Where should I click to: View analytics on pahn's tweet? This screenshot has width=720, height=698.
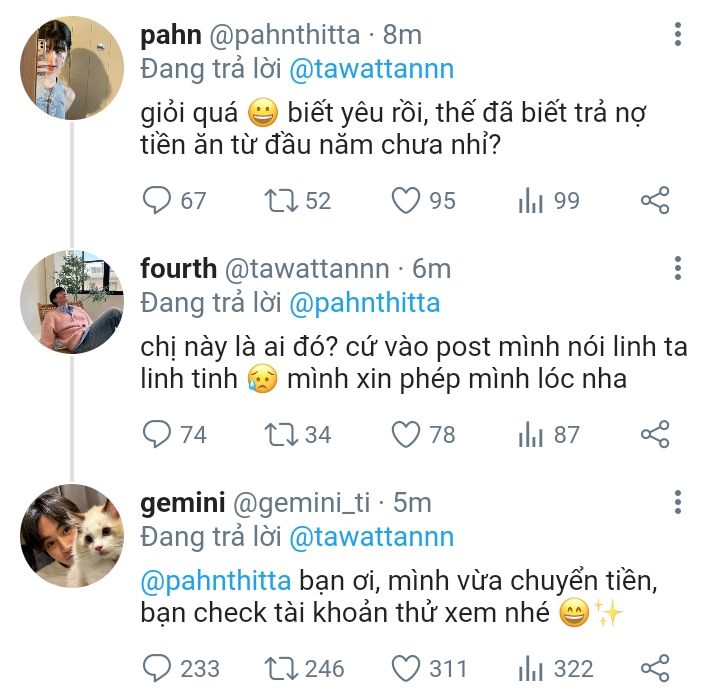[x=530, y=201]
